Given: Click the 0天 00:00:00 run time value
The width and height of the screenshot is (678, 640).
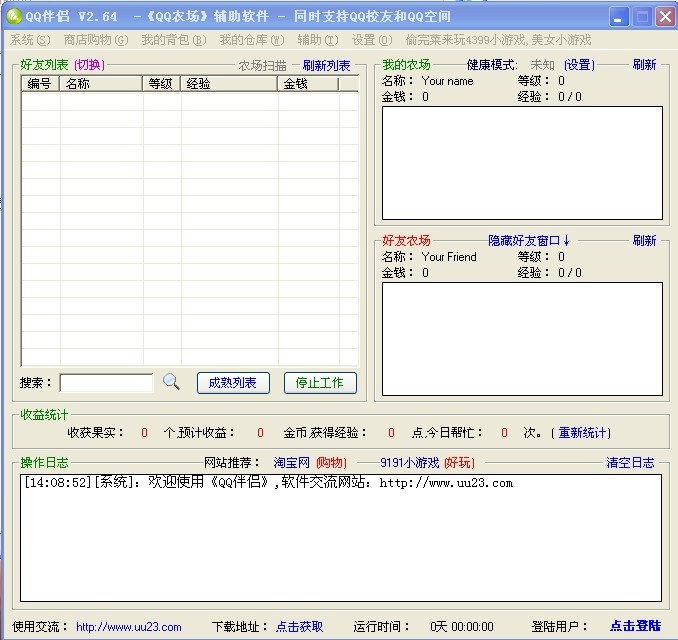Looking at the screenshot, I should 462,627.
